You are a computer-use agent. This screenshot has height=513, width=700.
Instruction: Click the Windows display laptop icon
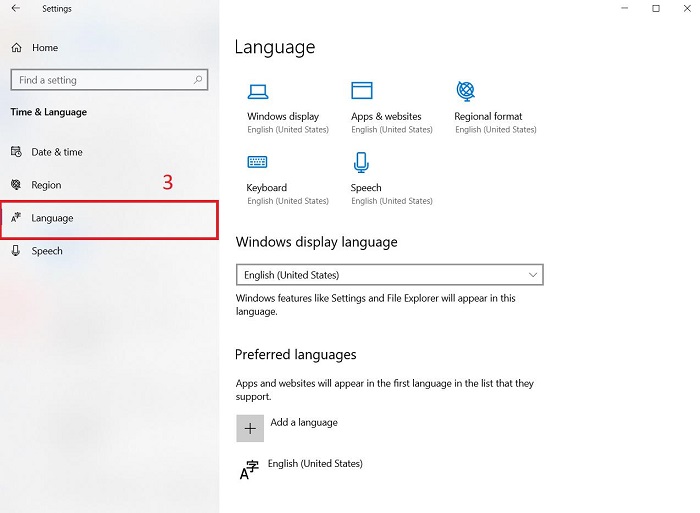click(258, 91)
